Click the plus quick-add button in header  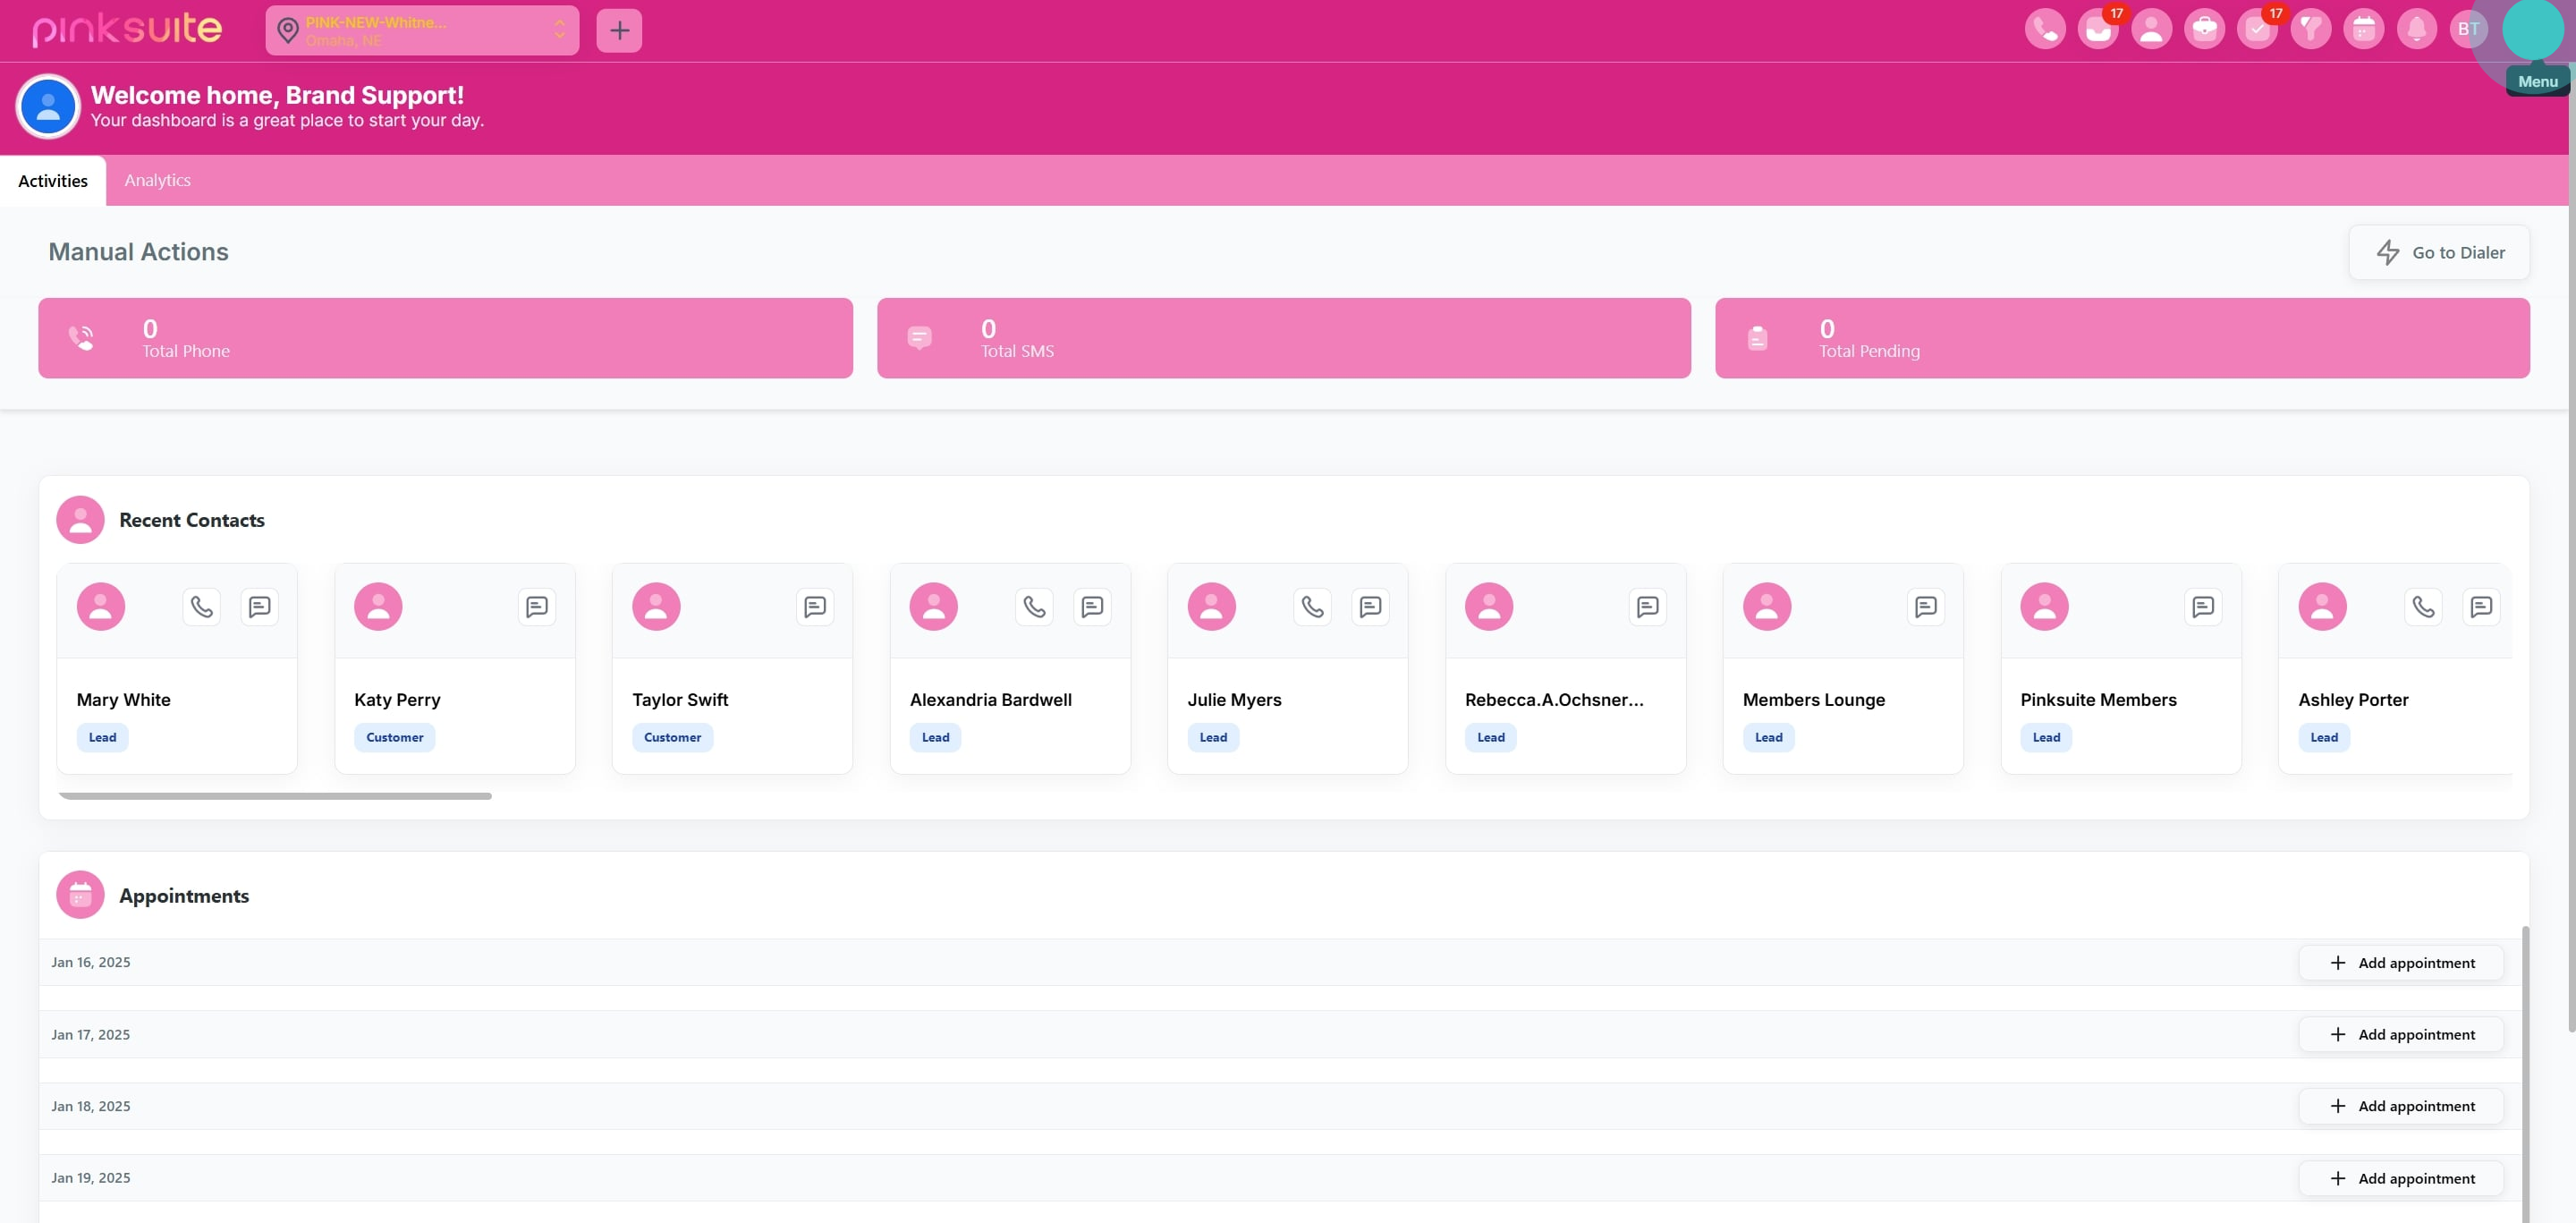pos(619,30)
